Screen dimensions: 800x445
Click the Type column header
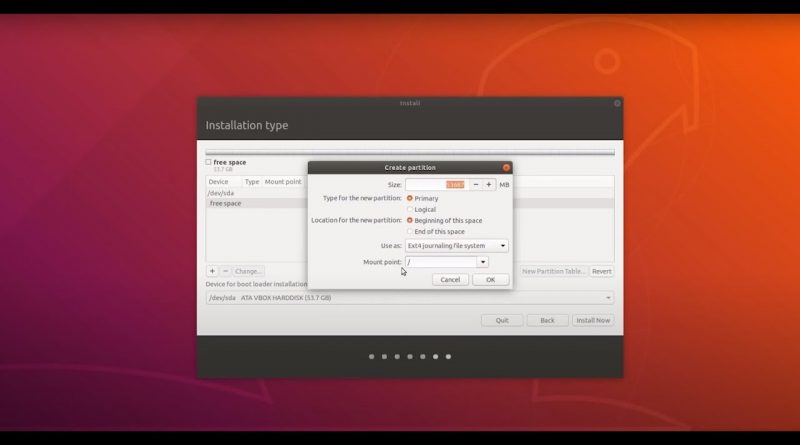click(252, 182)
